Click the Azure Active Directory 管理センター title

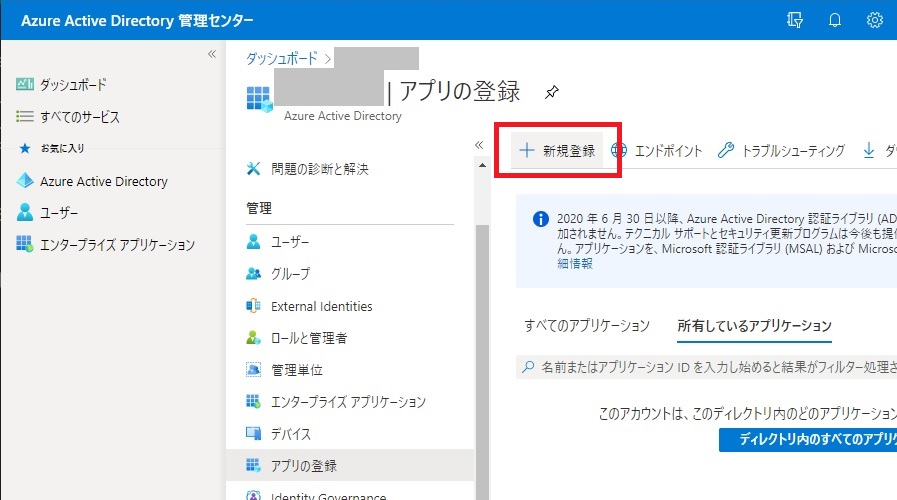click(137, 21)
